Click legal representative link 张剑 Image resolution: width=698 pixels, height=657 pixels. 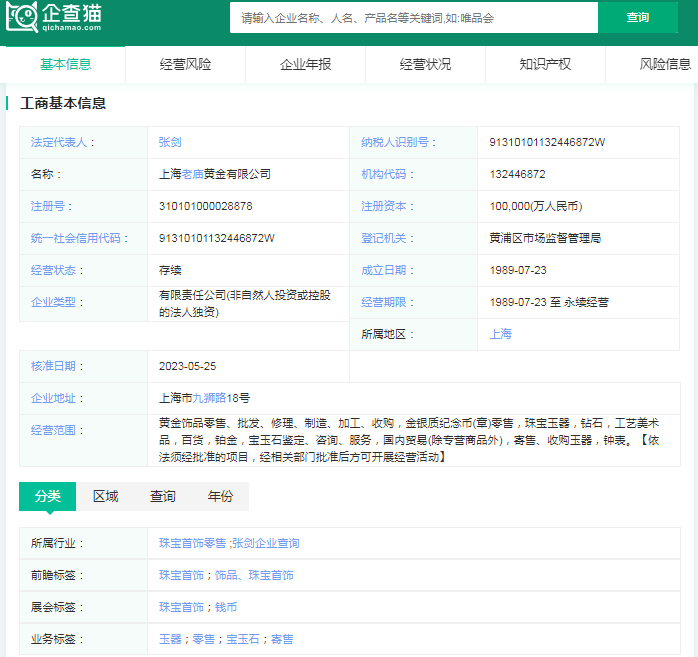pos(170,142)
